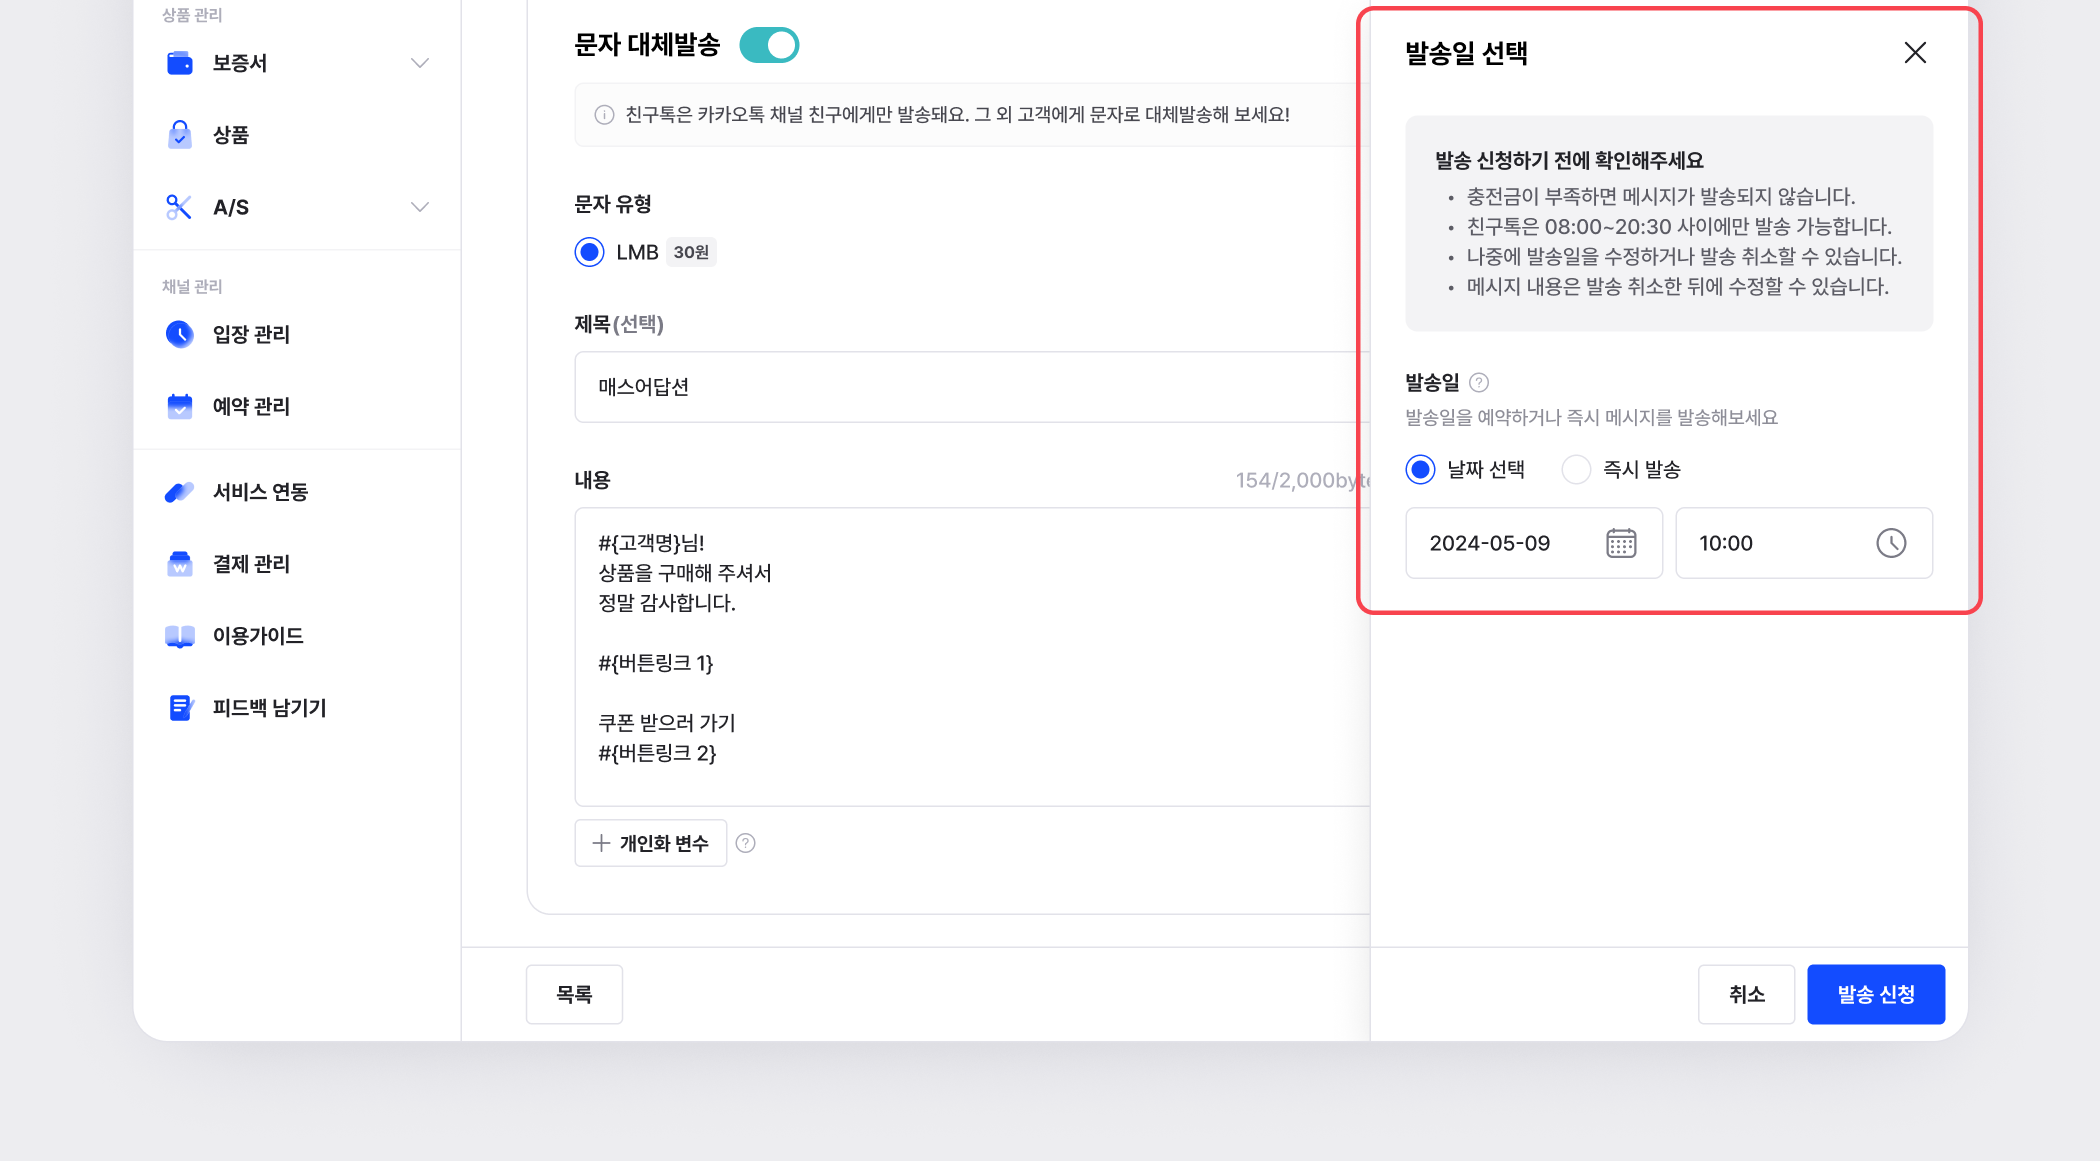
Task: Toggle the 문자 대체발송 switch off
Action: (769, 45)
